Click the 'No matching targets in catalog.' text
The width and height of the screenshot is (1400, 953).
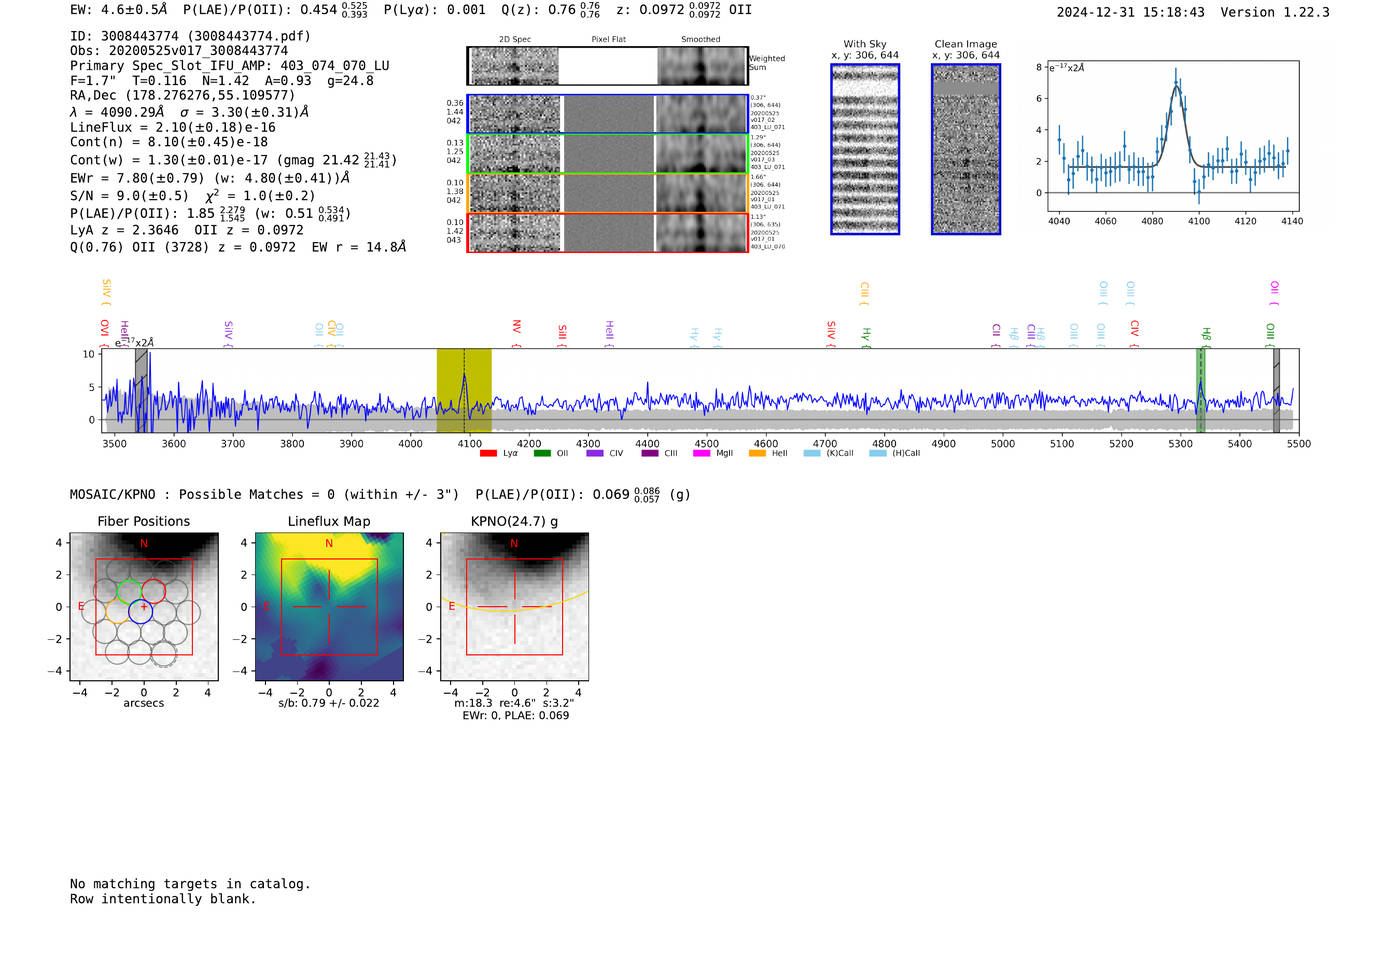coord(190,884)
